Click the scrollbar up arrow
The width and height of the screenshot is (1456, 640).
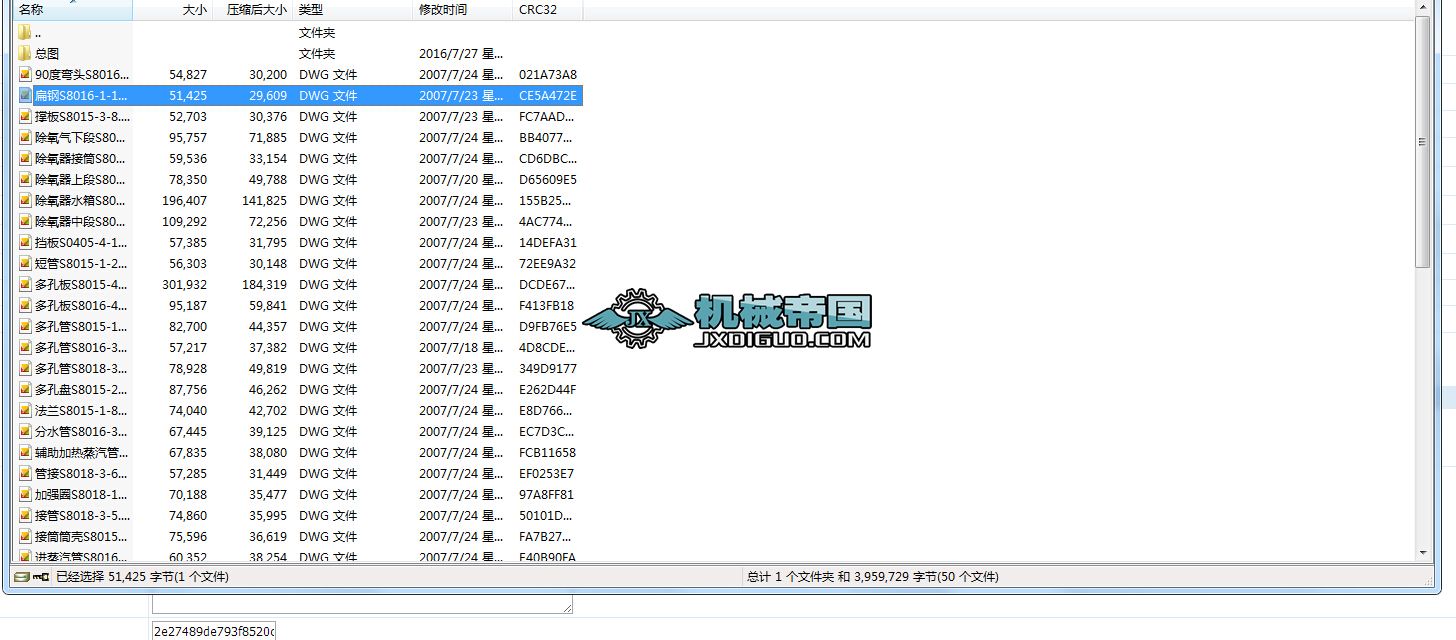point(1422,9)
